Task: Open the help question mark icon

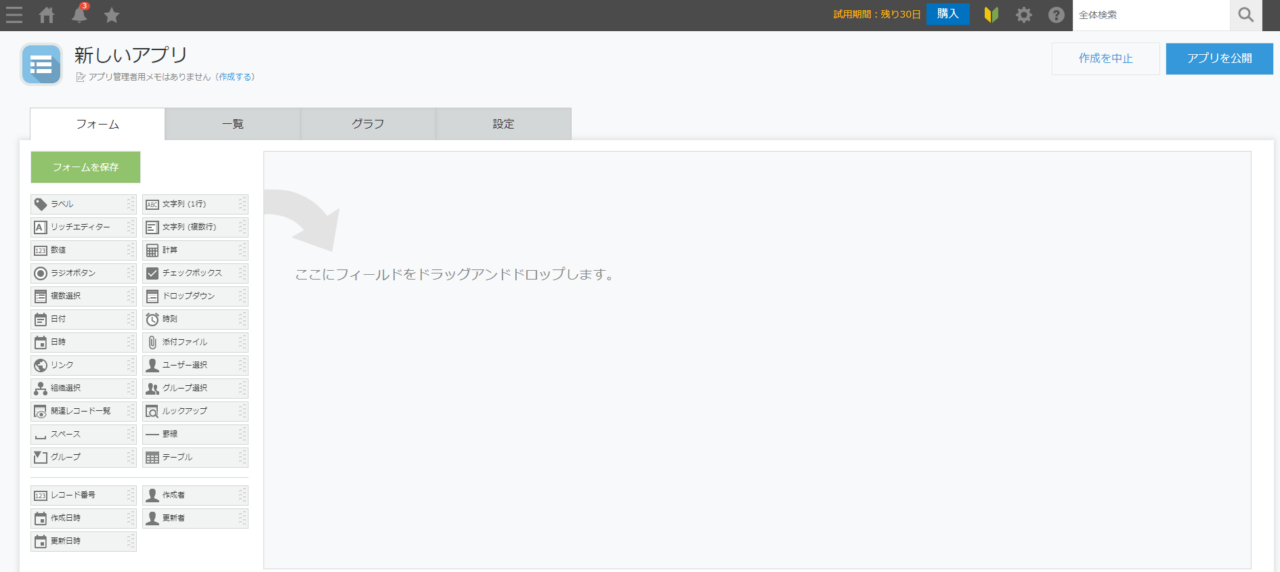Action: pos(1056,15)
